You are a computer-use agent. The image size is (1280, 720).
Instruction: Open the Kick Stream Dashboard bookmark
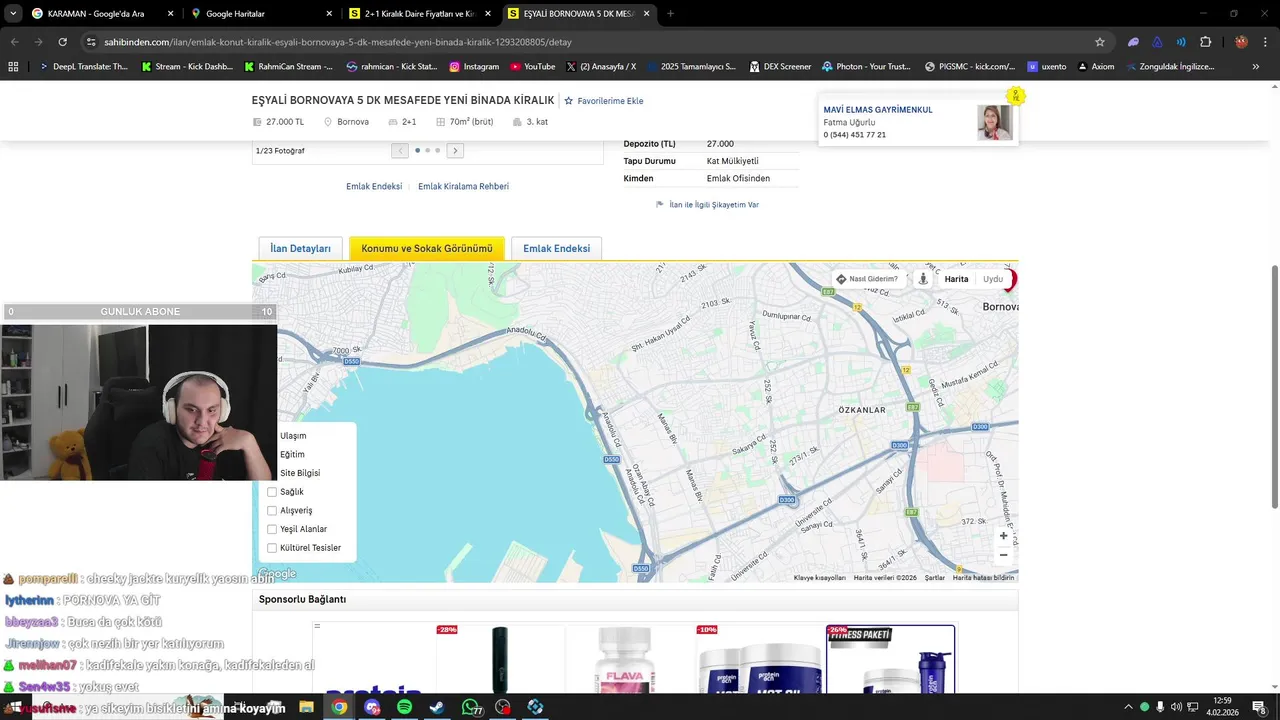coord(187,67)
